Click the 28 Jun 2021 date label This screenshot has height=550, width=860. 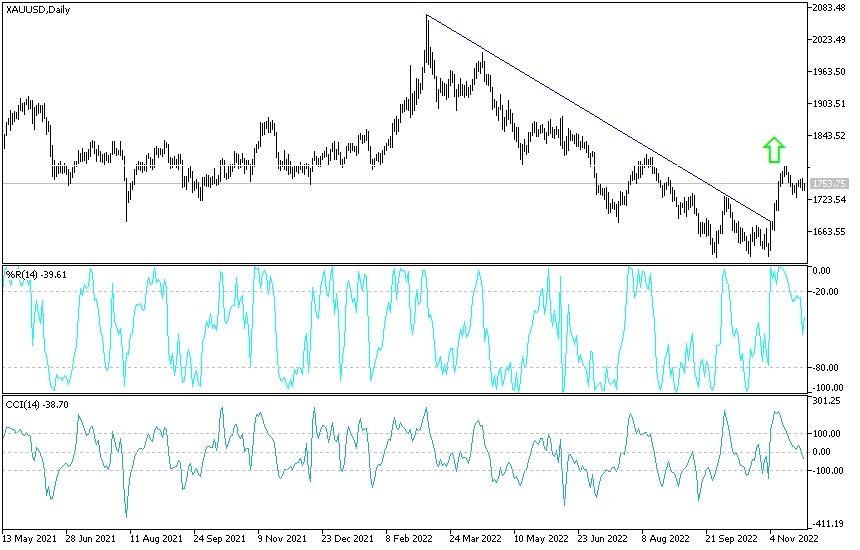coord(91,538)
